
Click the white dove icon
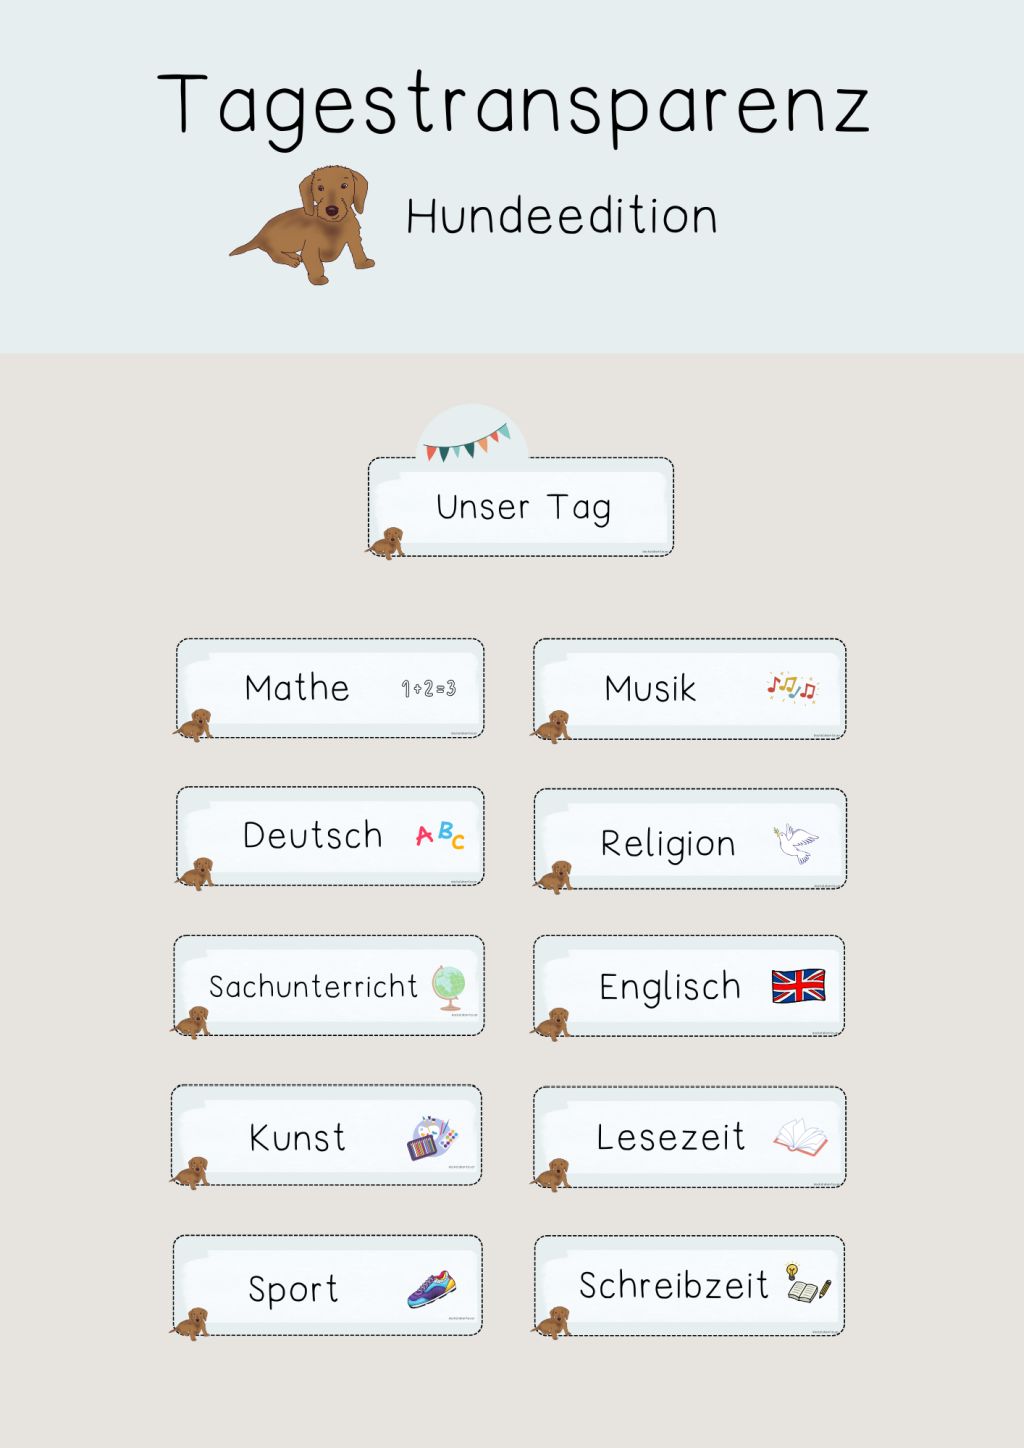[795, 843]
